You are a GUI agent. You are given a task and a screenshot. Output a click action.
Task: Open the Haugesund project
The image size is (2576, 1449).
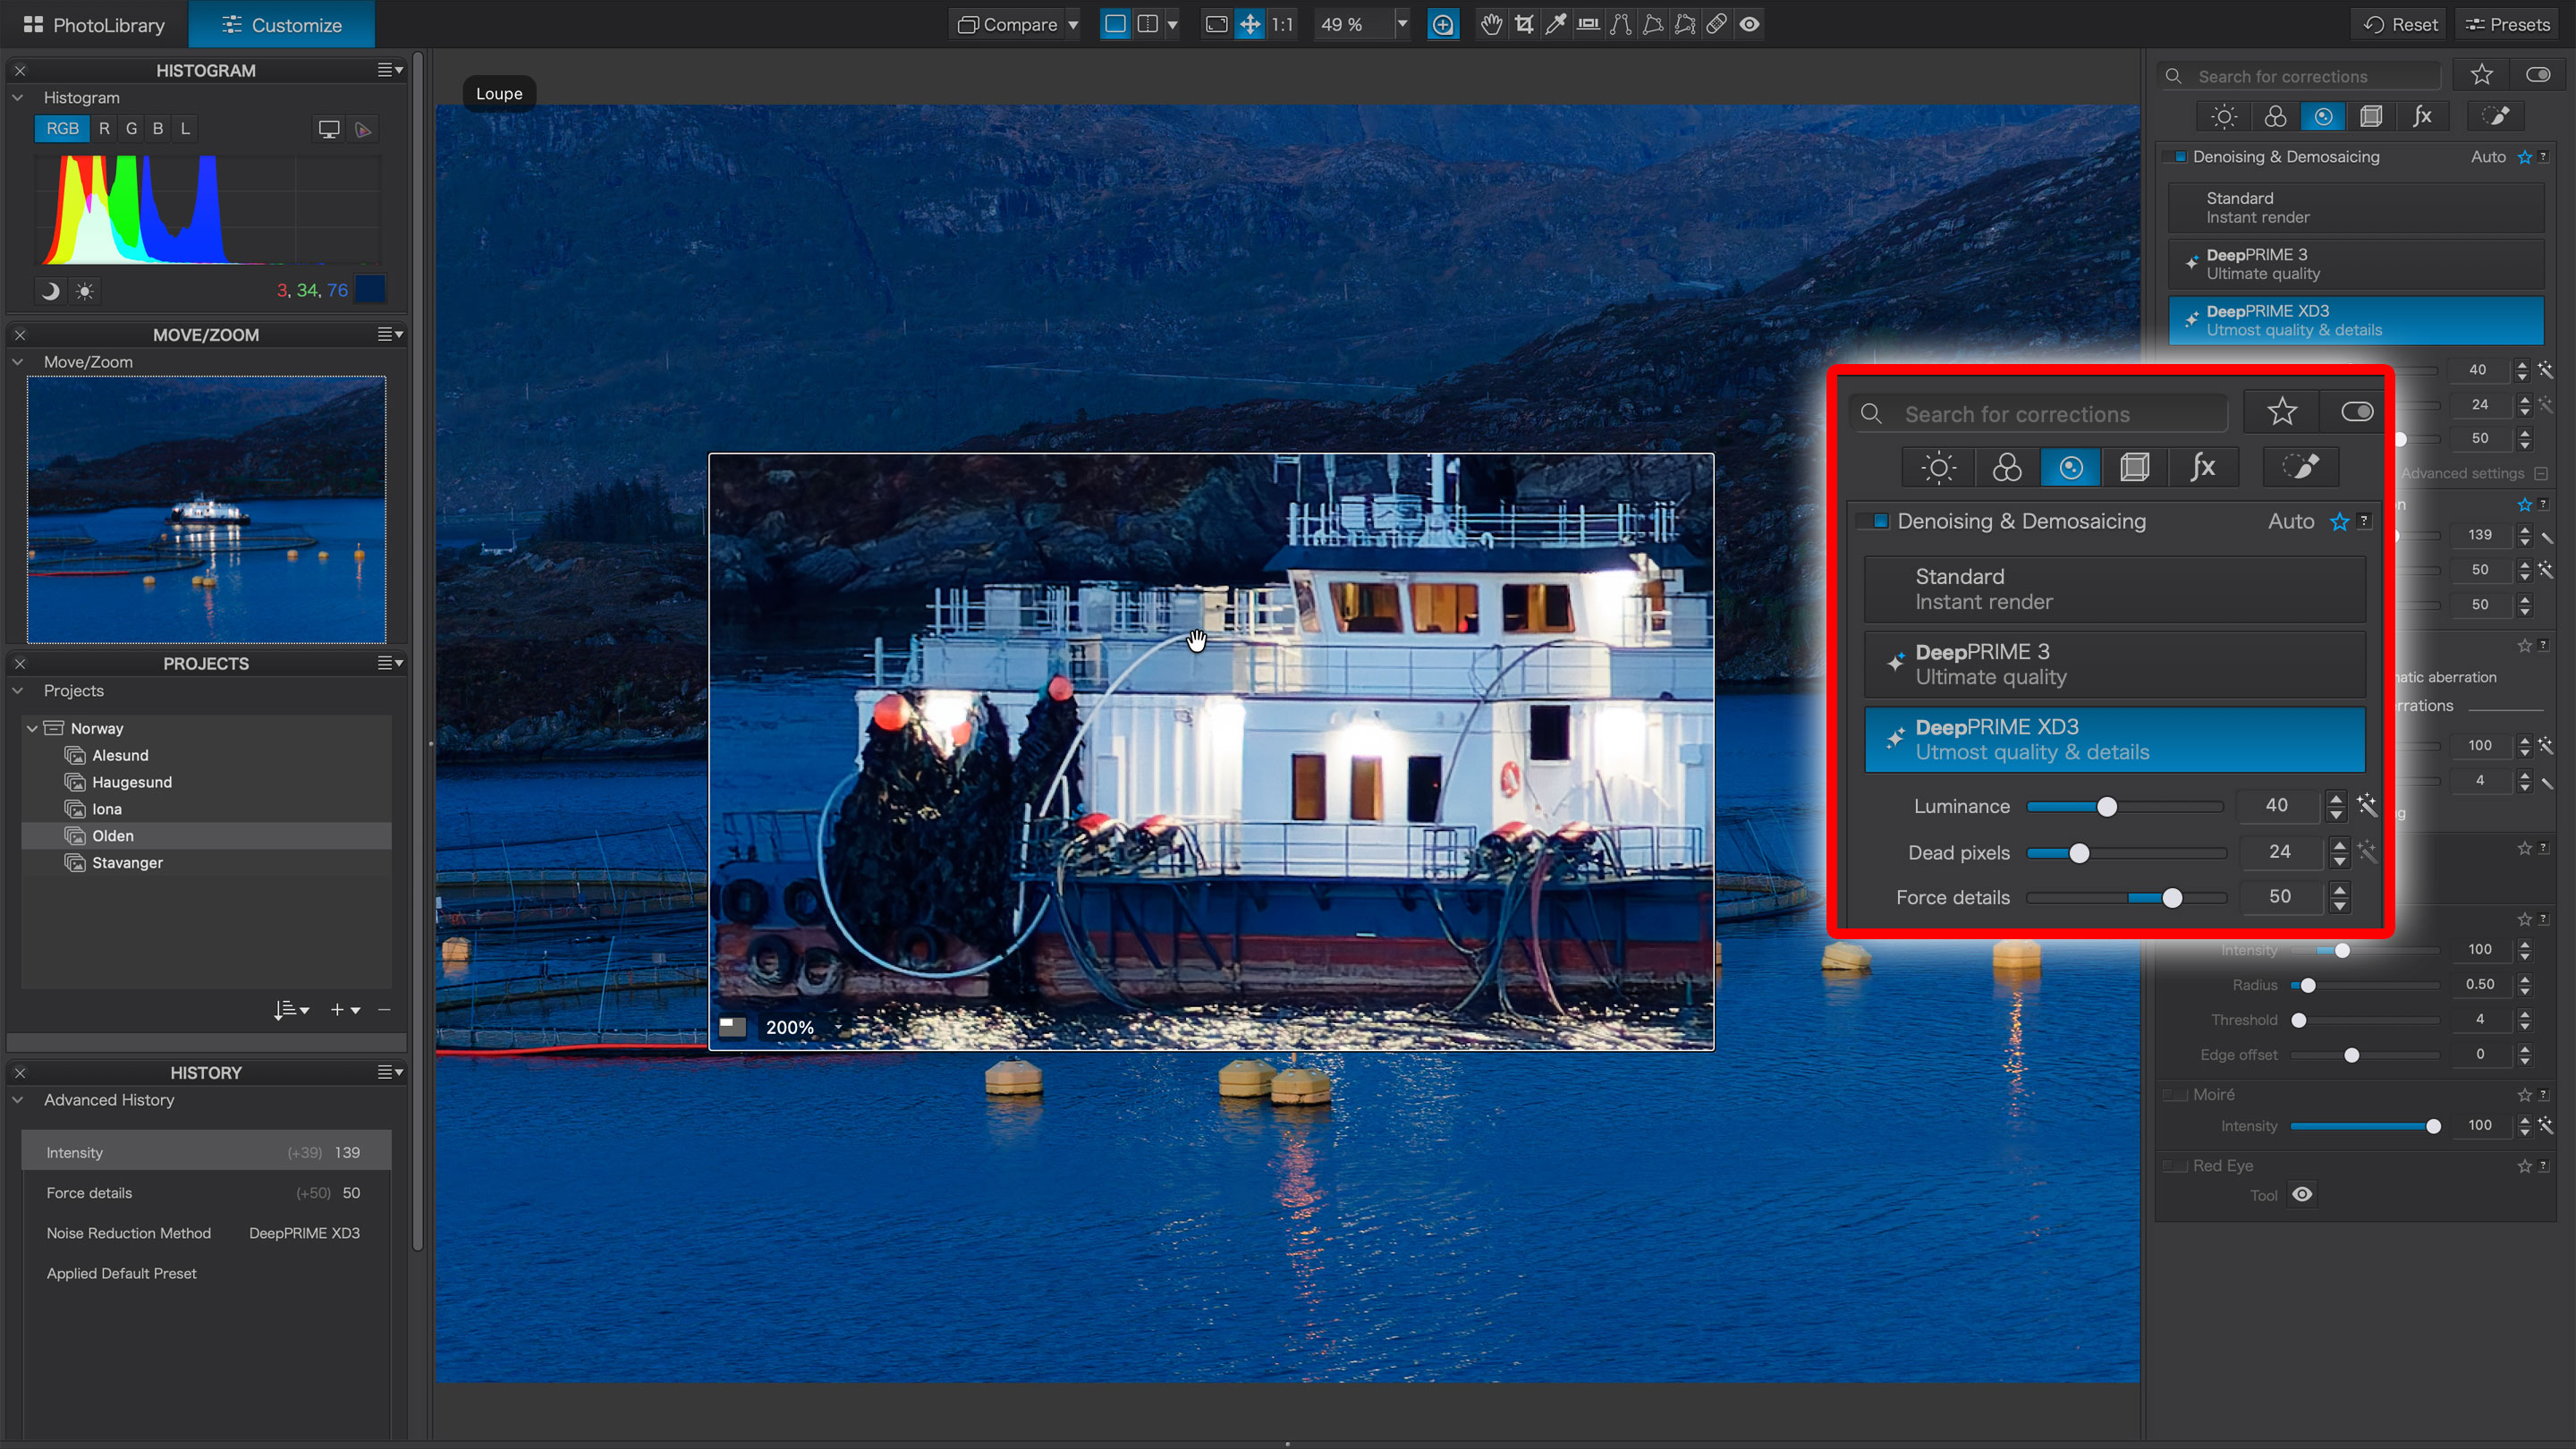tap(206, 782)
